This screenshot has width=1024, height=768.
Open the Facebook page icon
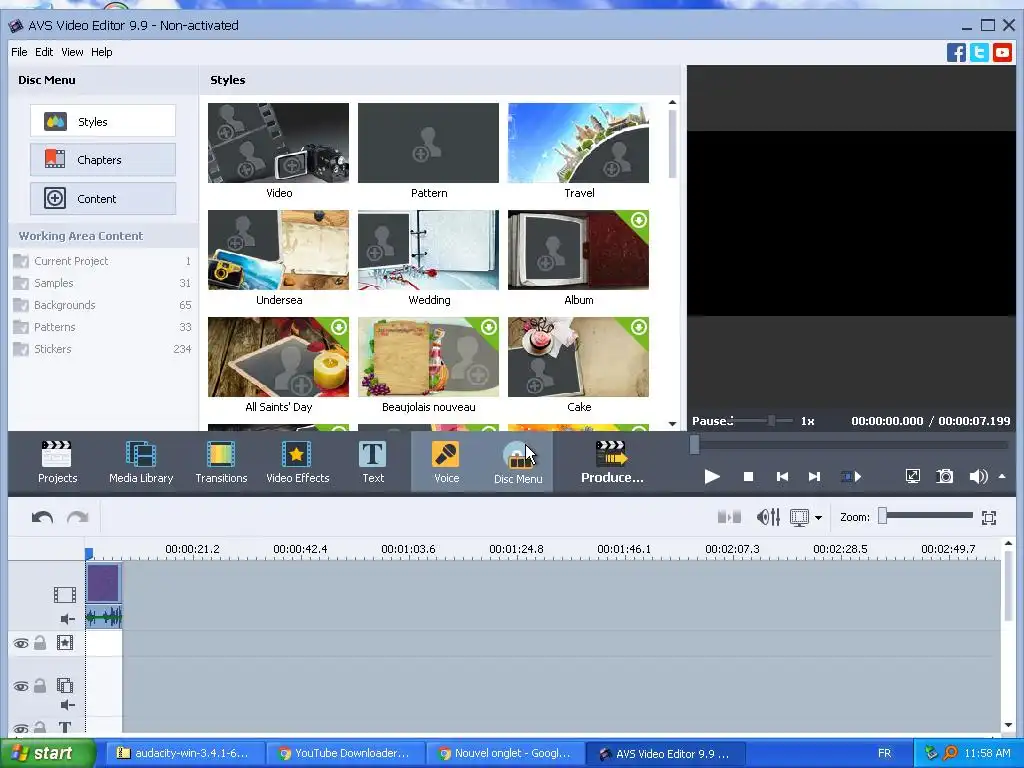pyautogui.click(x=956, y=52)
